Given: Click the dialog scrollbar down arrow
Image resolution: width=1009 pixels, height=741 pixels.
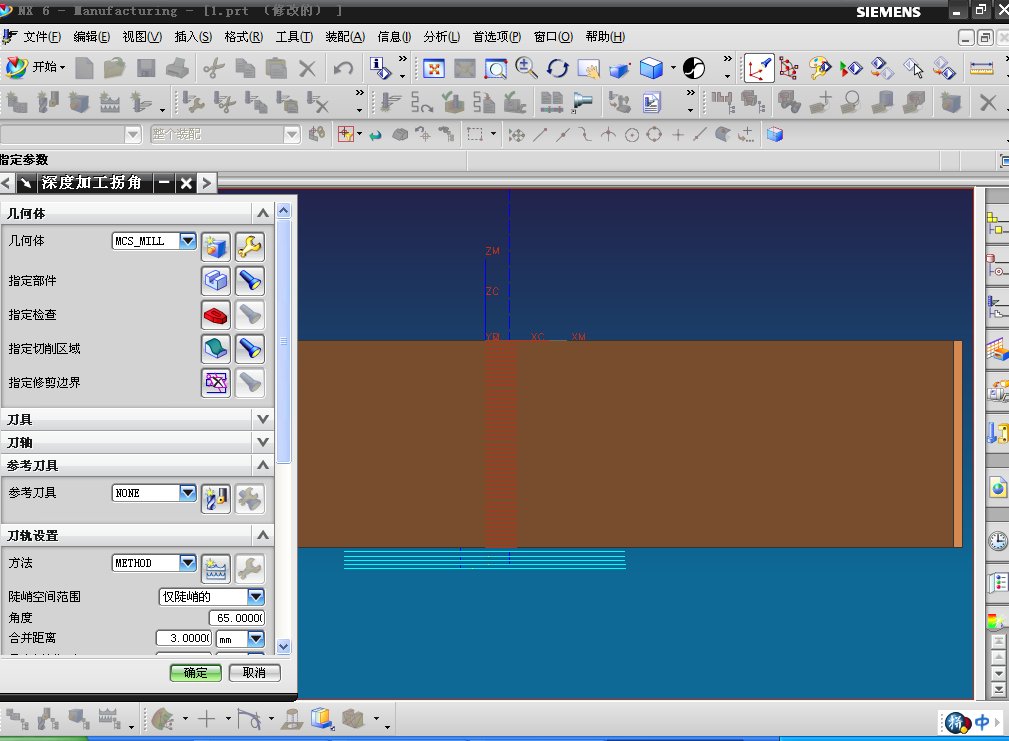Looking at the screenshot, I should 284,646.
